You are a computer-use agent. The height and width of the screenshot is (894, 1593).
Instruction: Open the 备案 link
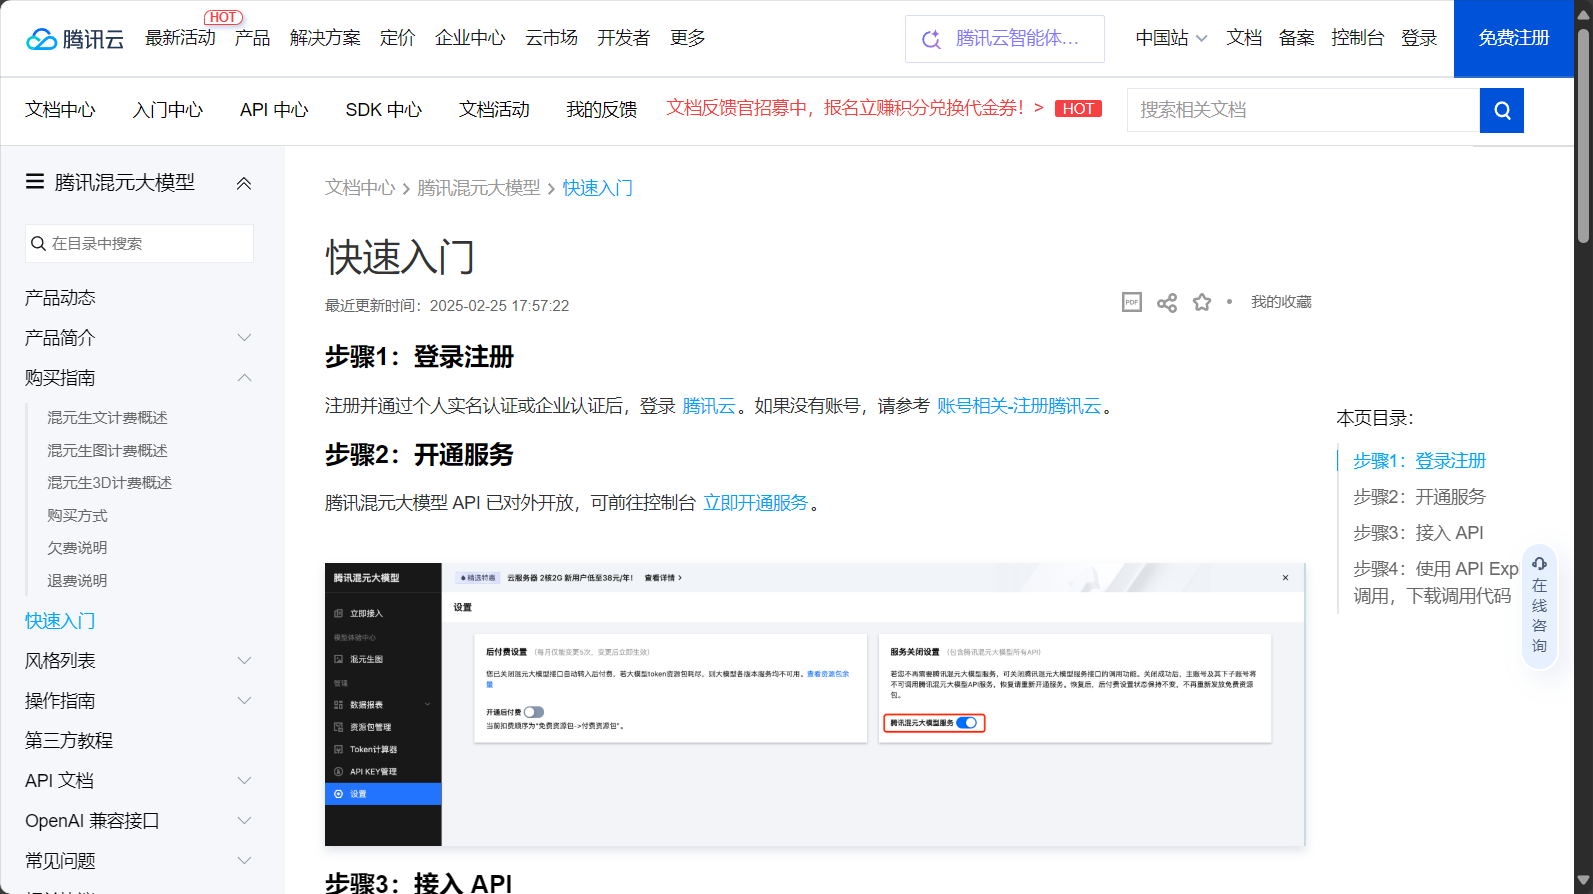(1296, 38)
